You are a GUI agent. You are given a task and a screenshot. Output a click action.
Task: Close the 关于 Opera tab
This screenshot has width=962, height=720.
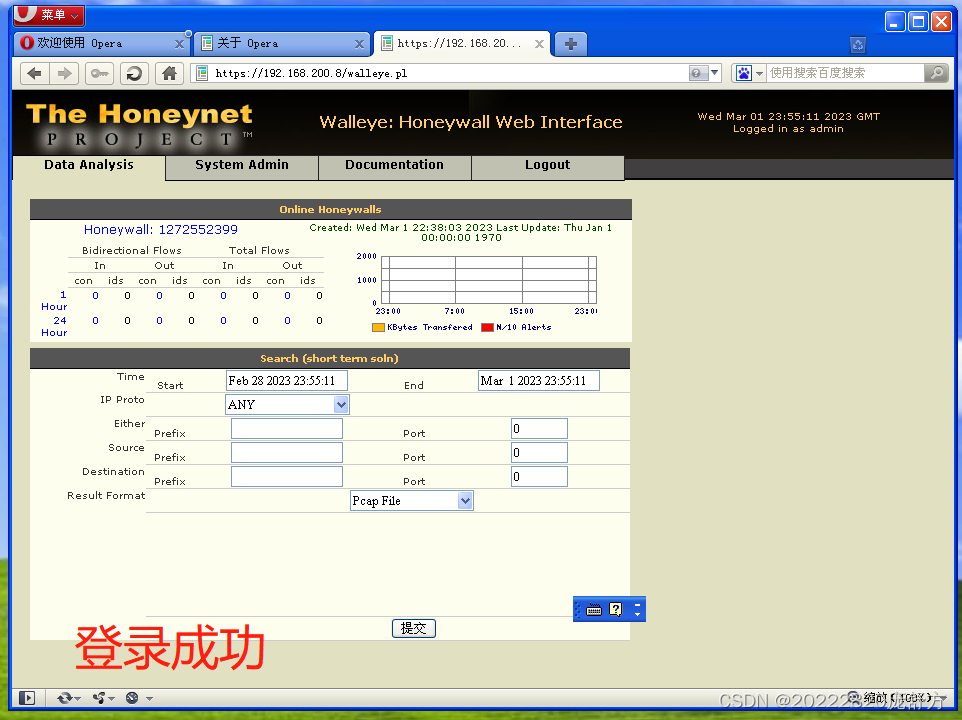click(x=360, y=44)
